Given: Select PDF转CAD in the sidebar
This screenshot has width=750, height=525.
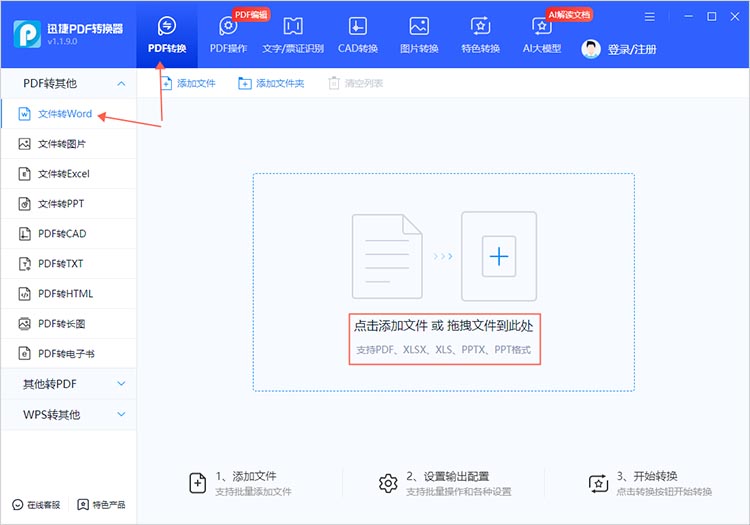Looking at the screenshot, I should [68, 234].
